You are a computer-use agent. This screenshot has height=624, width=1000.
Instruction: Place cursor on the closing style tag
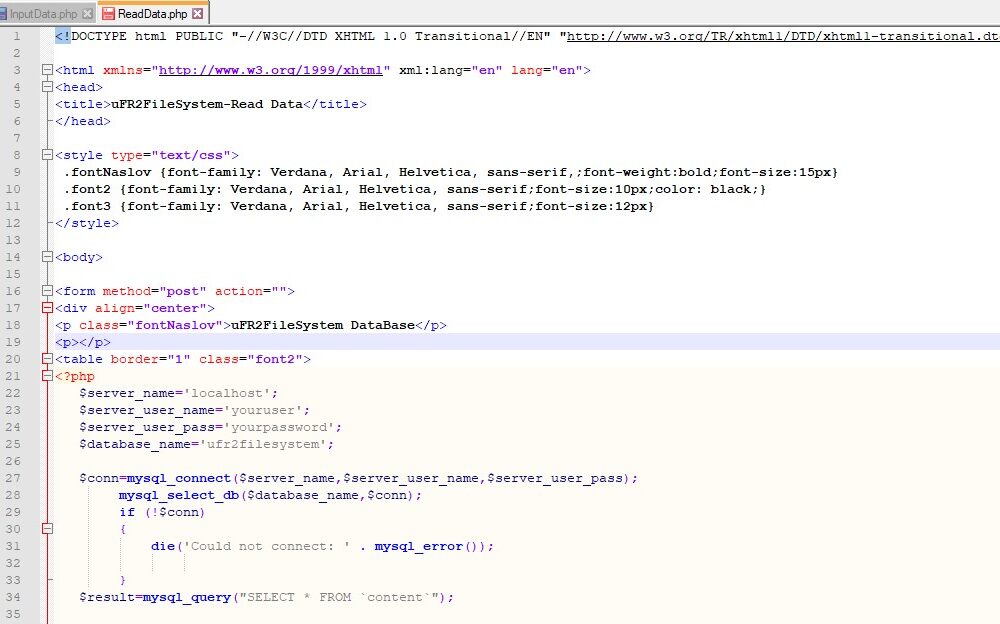tap(87, 223)
